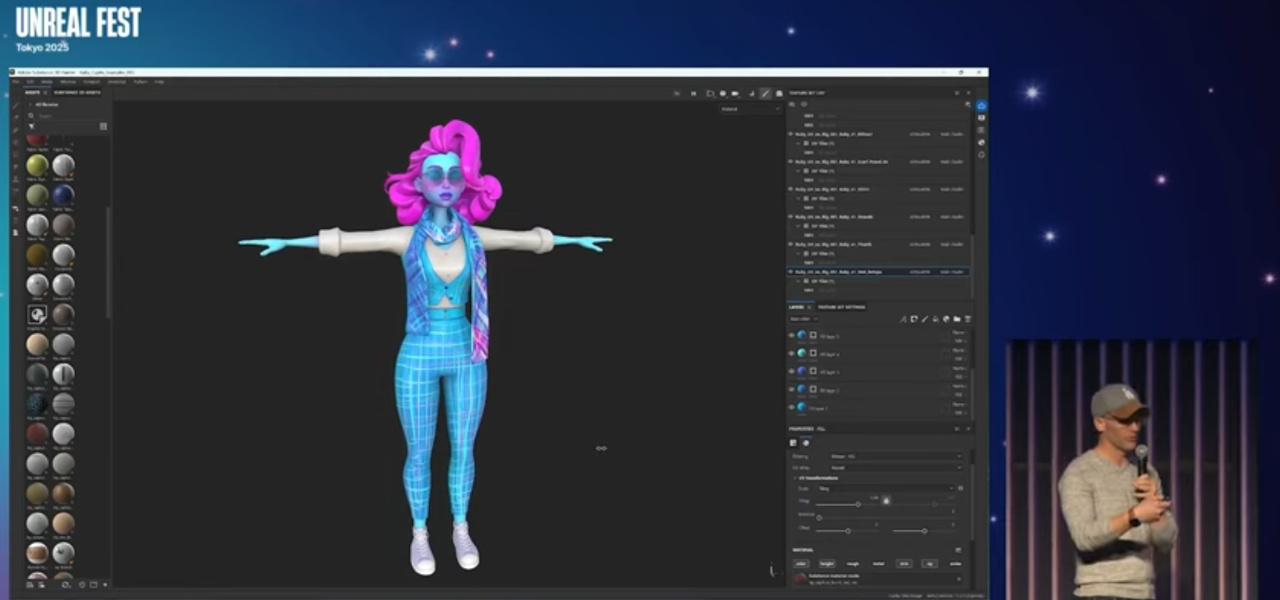Click the add paint layer brush icon
The height and width of the screenshot is (600, 1280).
click(924, 319)
